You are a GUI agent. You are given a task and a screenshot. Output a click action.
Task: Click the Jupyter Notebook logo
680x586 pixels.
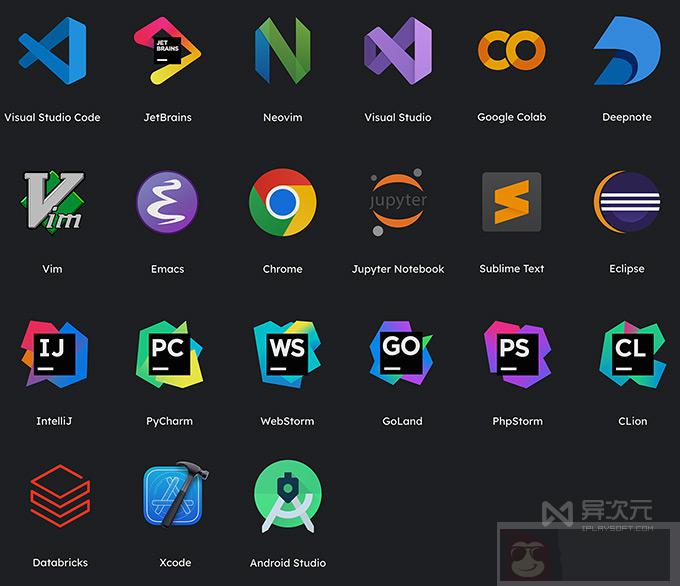[398, 202]
